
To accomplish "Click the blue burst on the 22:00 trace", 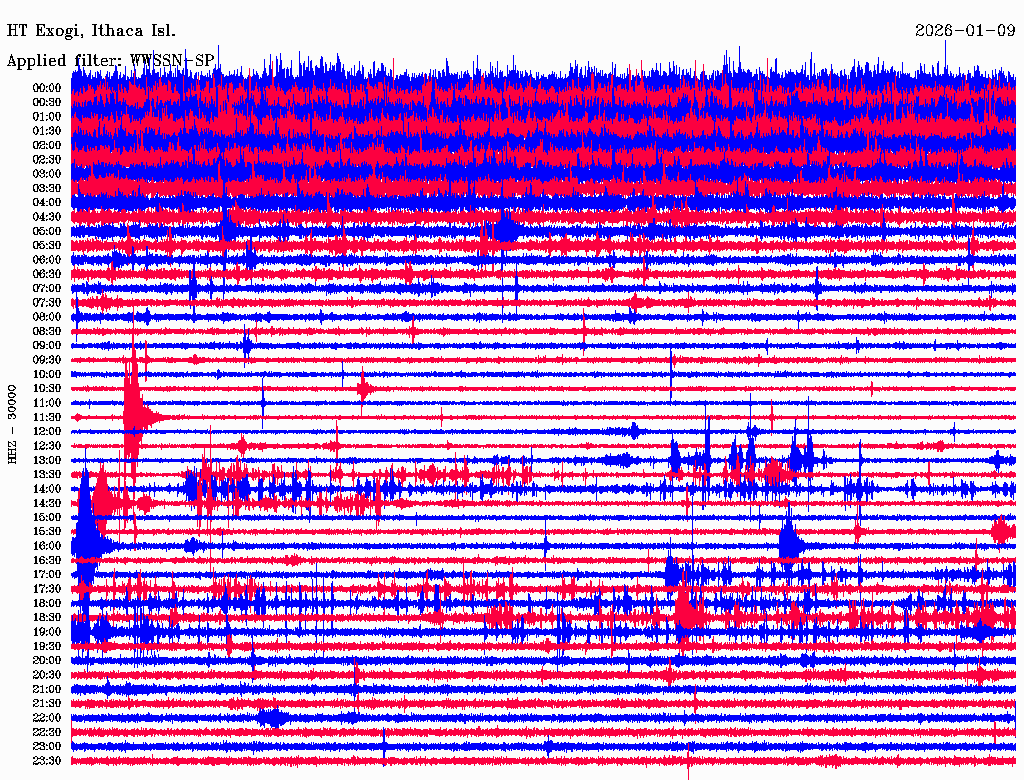I will click(x=272, y=717).
